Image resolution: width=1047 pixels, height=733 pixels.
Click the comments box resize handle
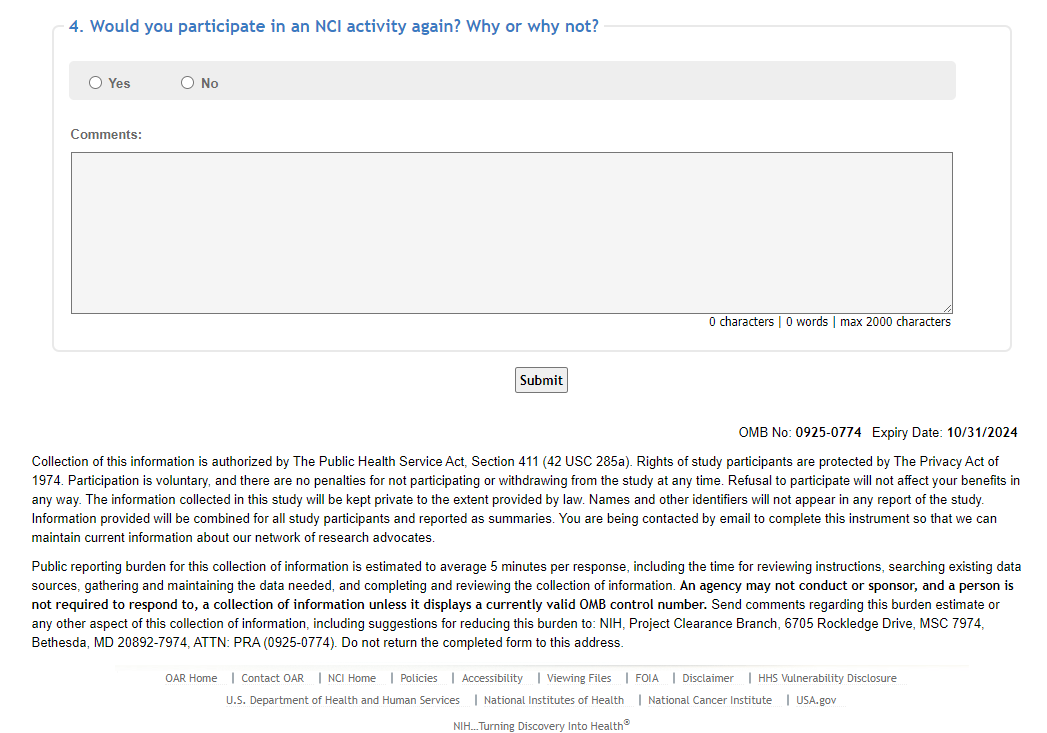point(947,309)
